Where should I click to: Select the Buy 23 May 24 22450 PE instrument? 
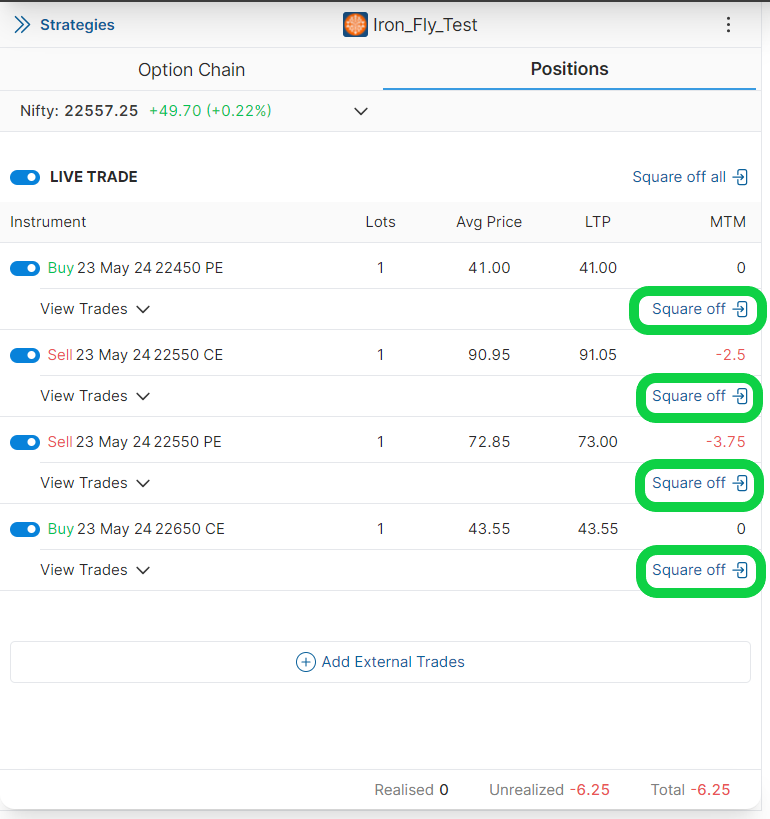135,268
